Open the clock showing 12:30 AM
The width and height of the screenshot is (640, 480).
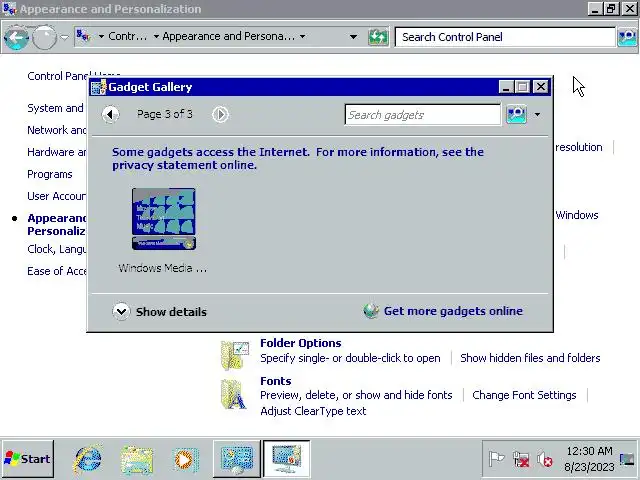click(x=589, y=459)
